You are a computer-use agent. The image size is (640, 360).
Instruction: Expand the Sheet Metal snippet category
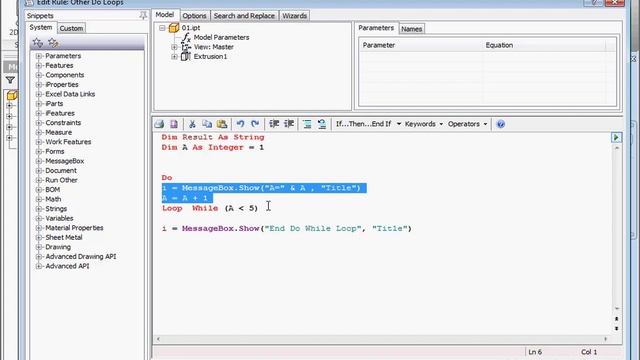(x=39, y=238)
